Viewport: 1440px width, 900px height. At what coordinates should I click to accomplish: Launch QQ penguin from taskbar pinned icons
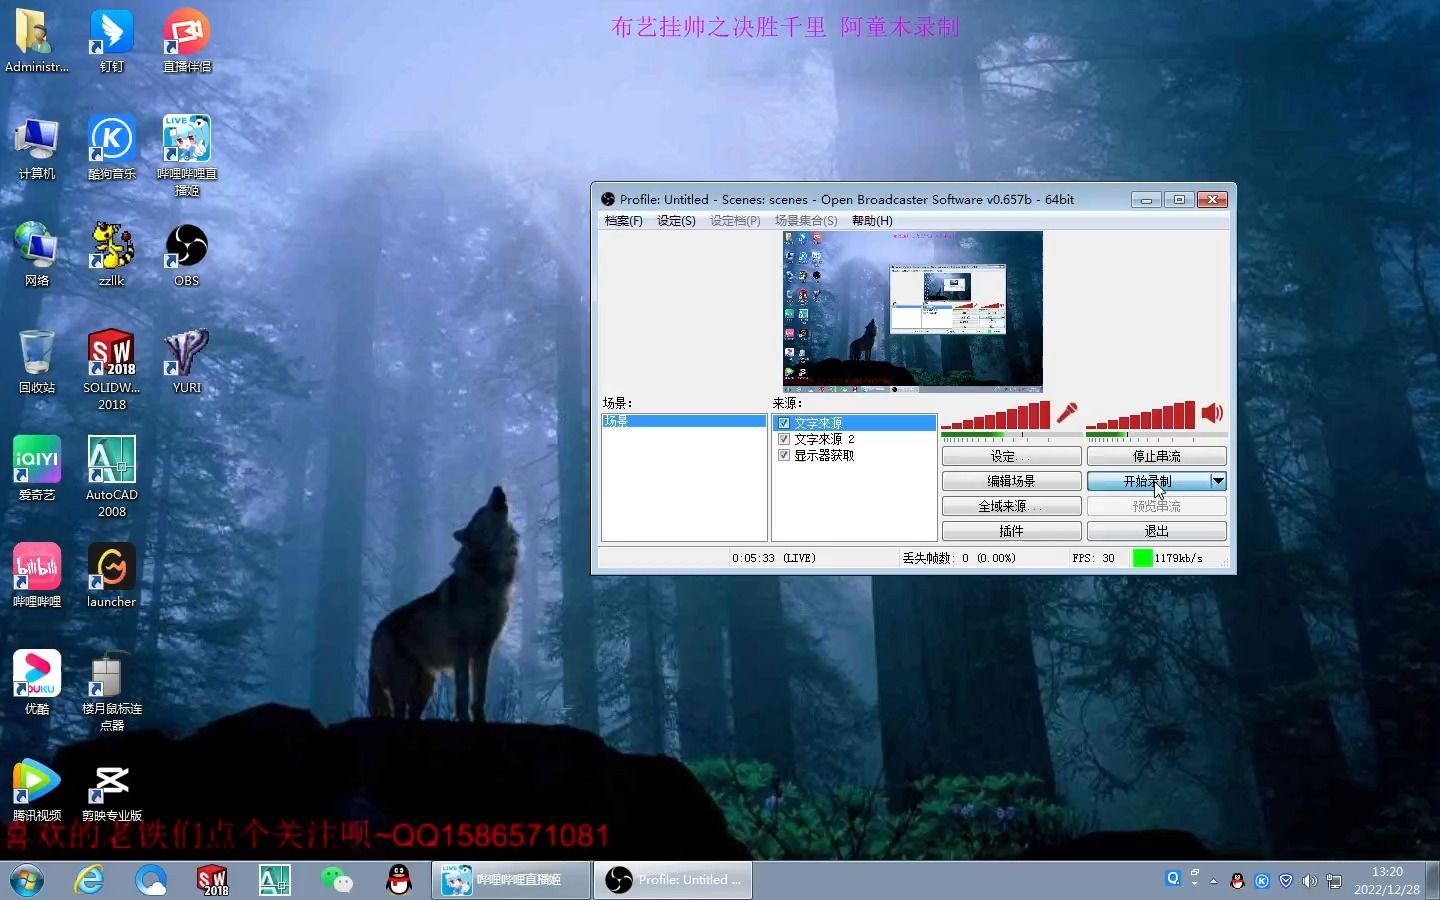[399, 880]
